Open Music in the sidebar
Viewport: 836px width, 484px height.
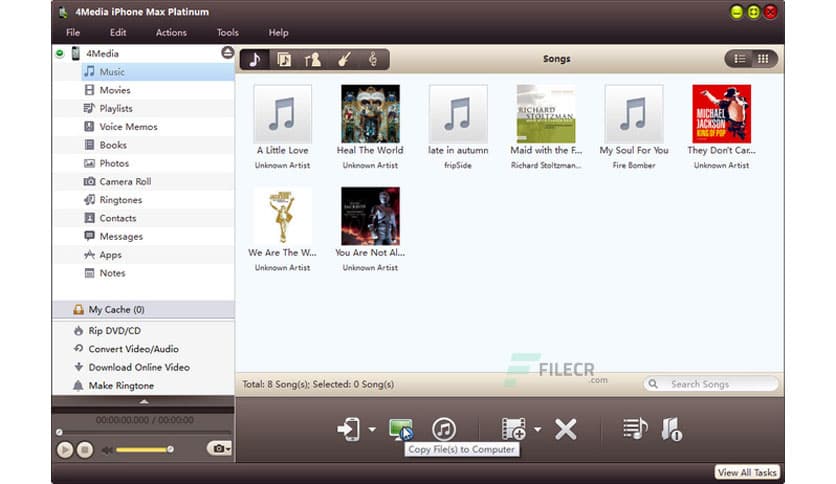(x=158, y=72)
